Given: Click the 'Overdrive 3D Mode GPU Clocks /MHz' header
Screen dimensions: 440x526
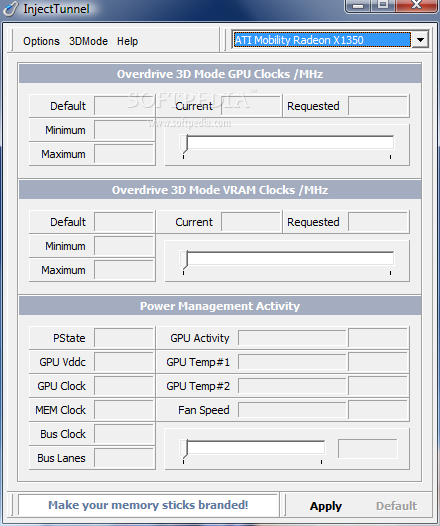Looking at the screenshot, I should [220, 74].
